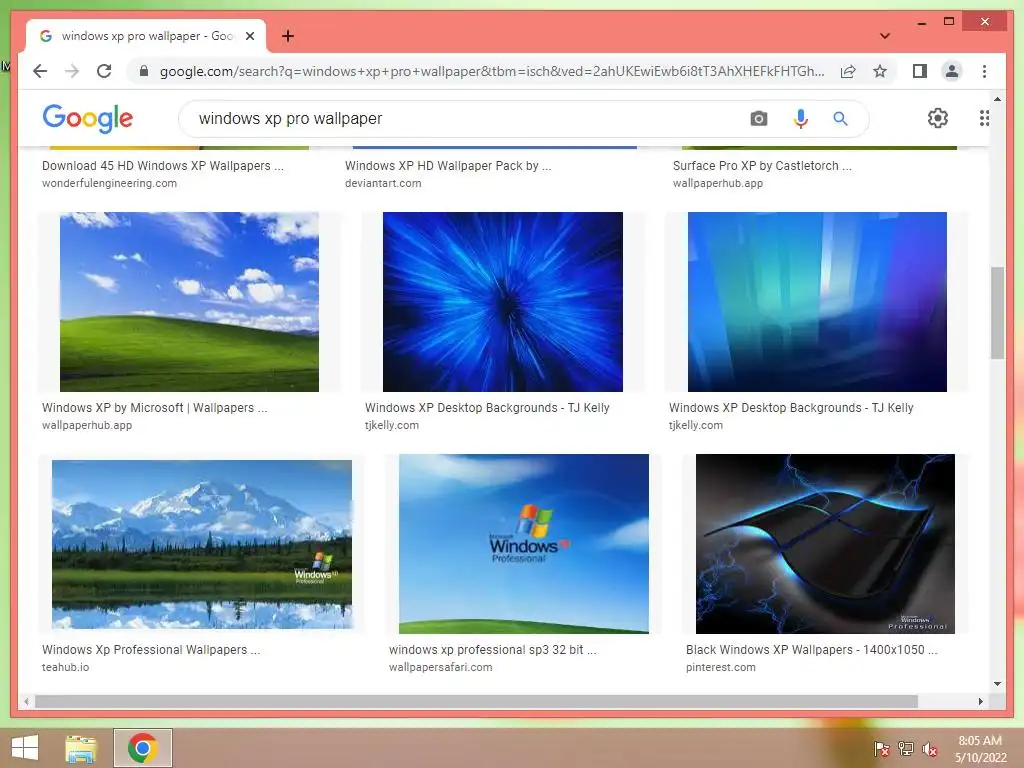Screen dimensions: 1024x768
Task: Open Chrome's three-dot menu
Action: coord(984,71)
